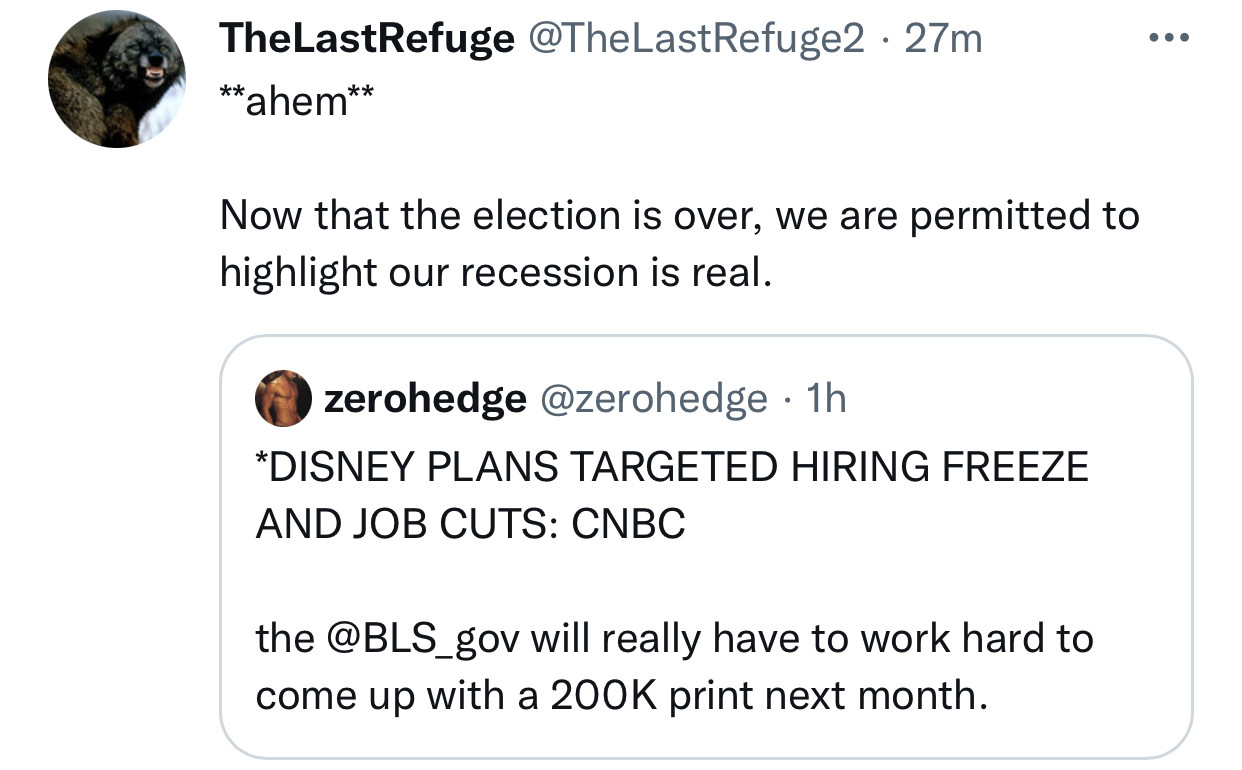Click the @TheLastRefuge2 handle
Screen dimensions: 1242x770
coord(696,39)
